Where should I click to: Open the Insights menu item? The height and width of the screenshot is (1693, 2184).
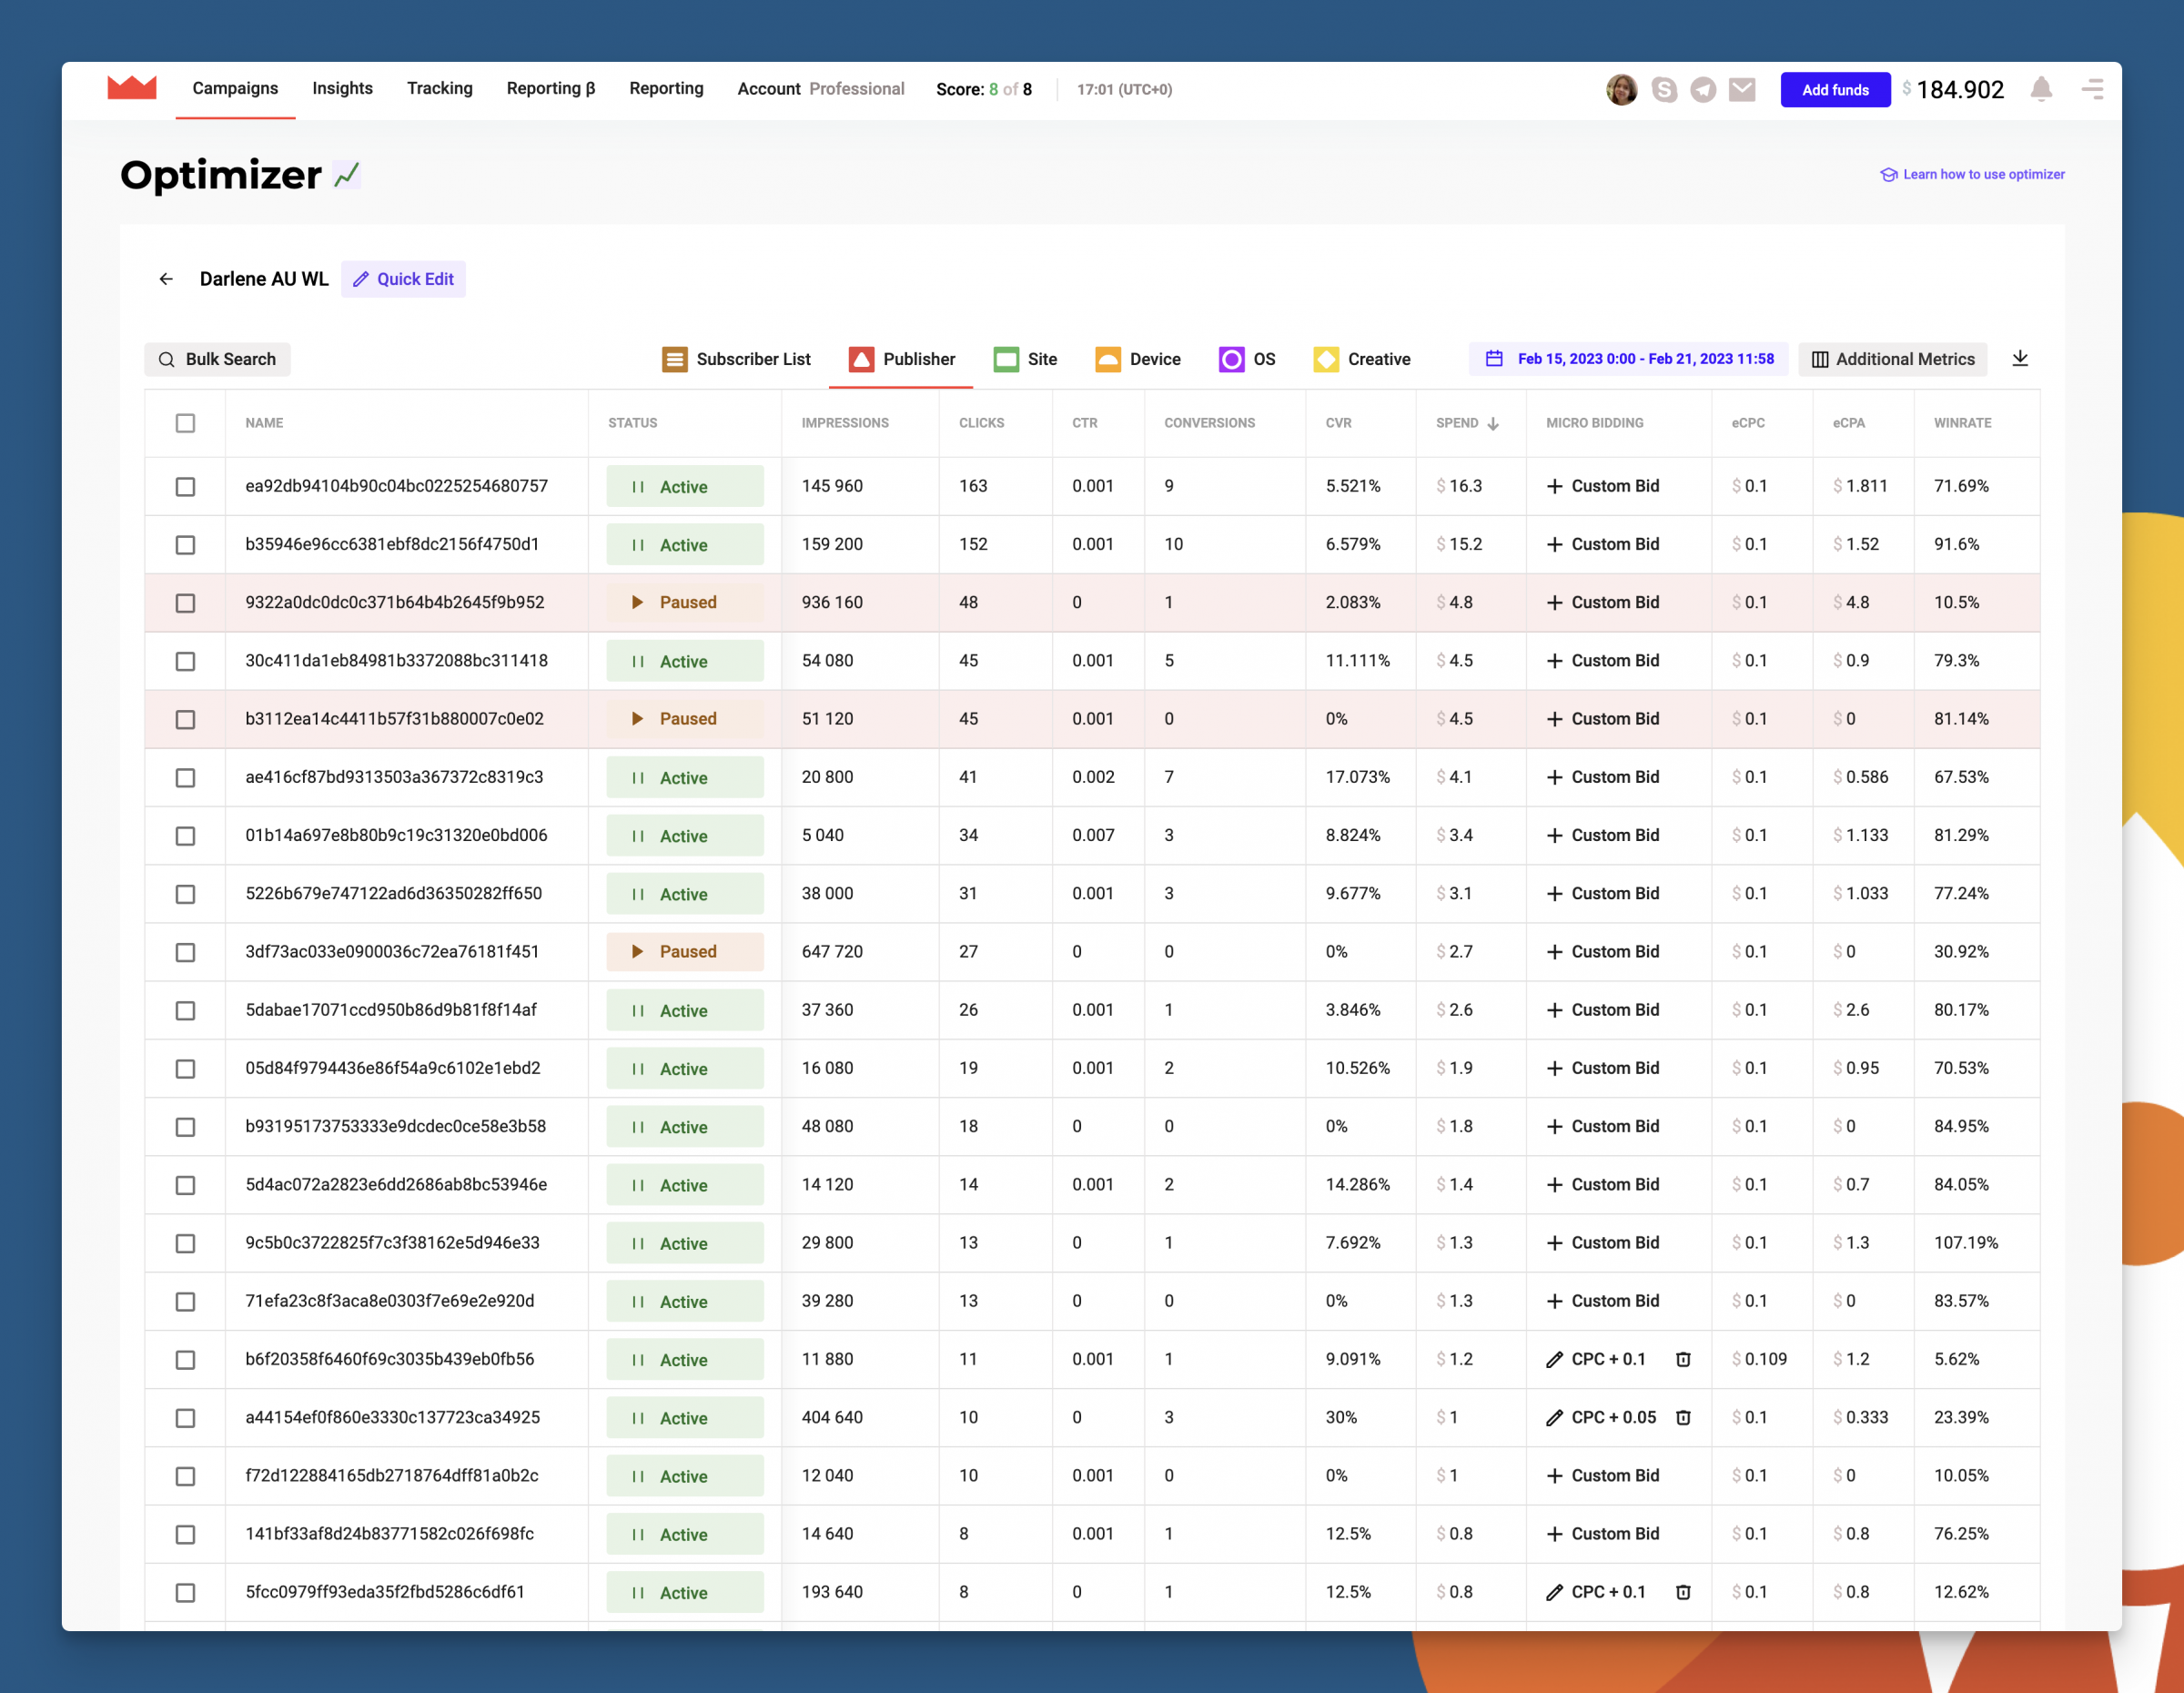[x=342, y=89]
